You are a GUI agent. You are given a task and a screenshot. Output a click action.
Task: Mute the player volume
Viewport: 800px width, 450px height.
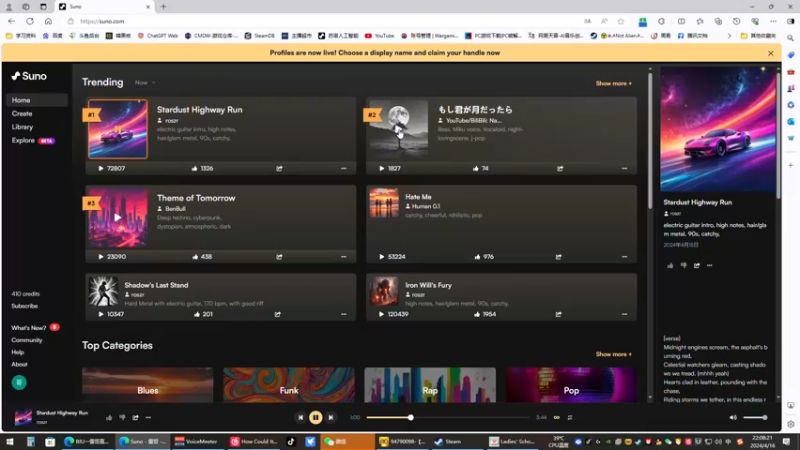[x=733, y=417]
